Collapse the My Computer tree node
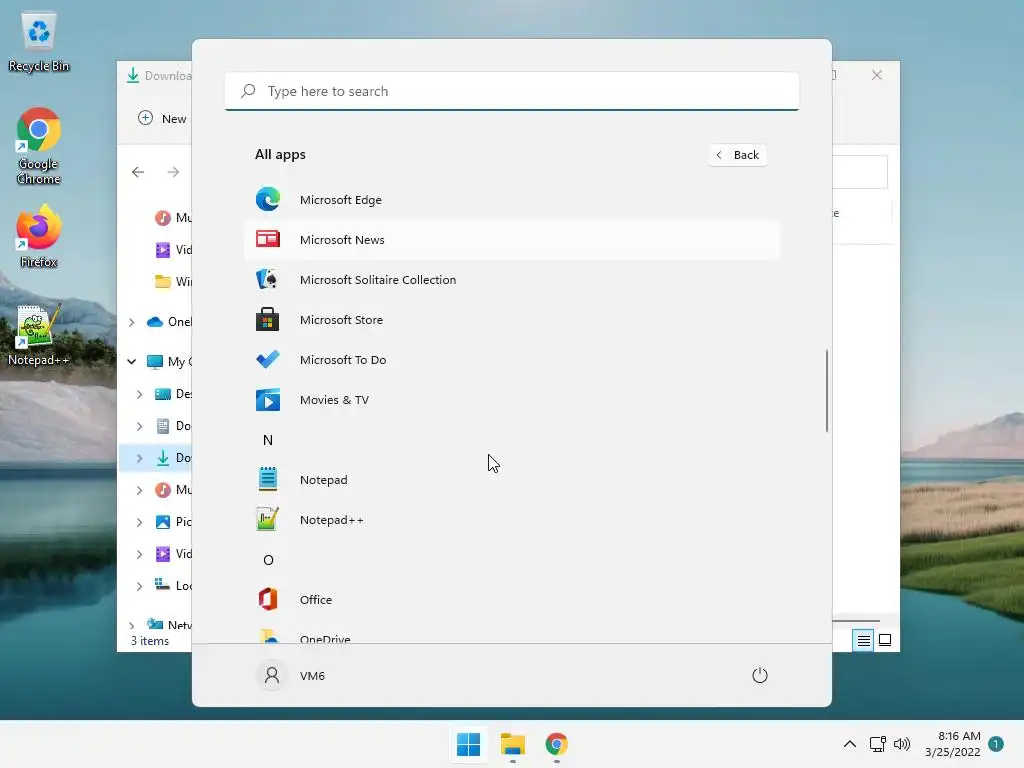 point(132,361)
